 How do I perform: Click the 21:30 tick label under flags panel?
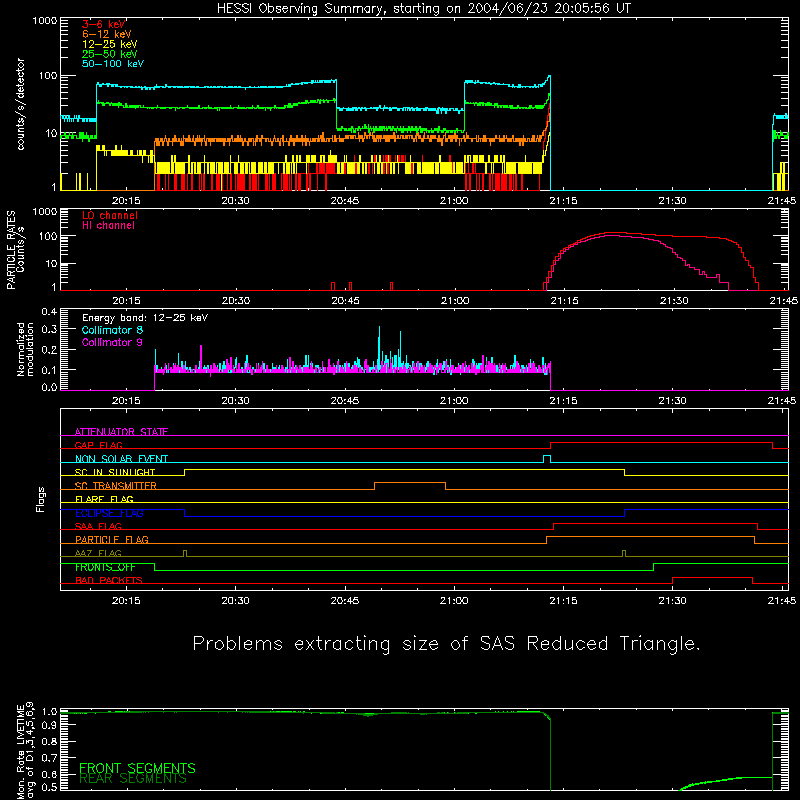click(x=672, y=601)
